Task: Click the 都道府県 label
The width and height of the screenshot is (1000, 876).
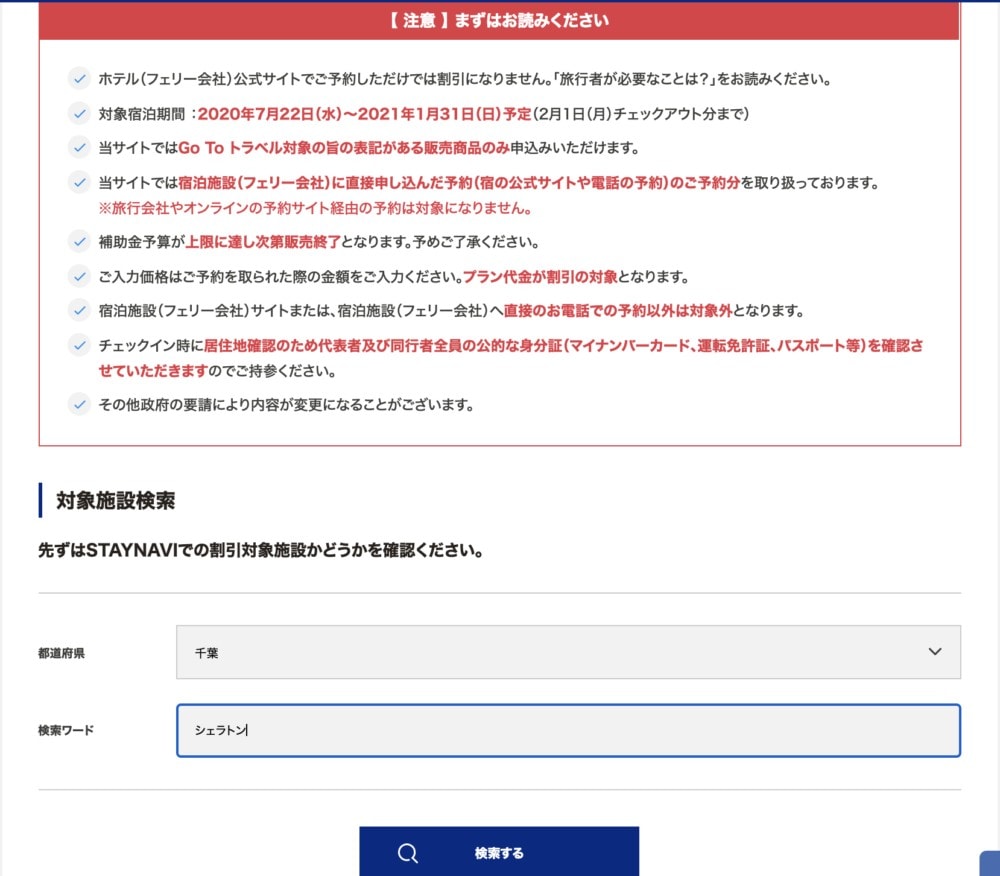Action: pyautogui.click(x=61, y=653)
